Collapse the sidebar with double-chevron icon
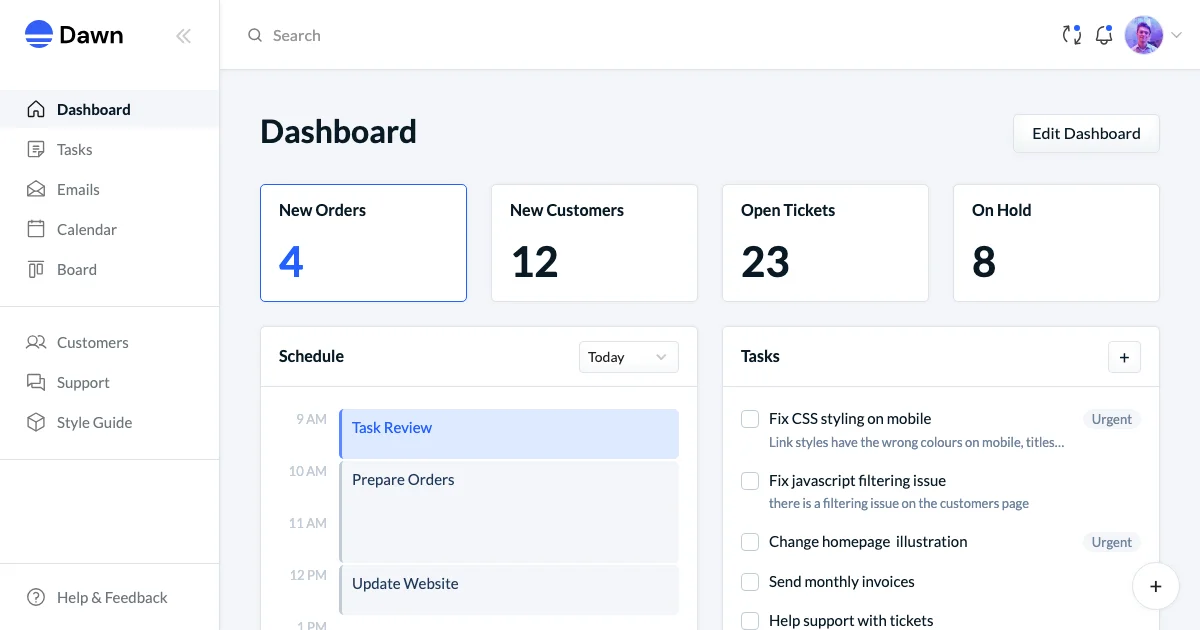 click(183, 36)
